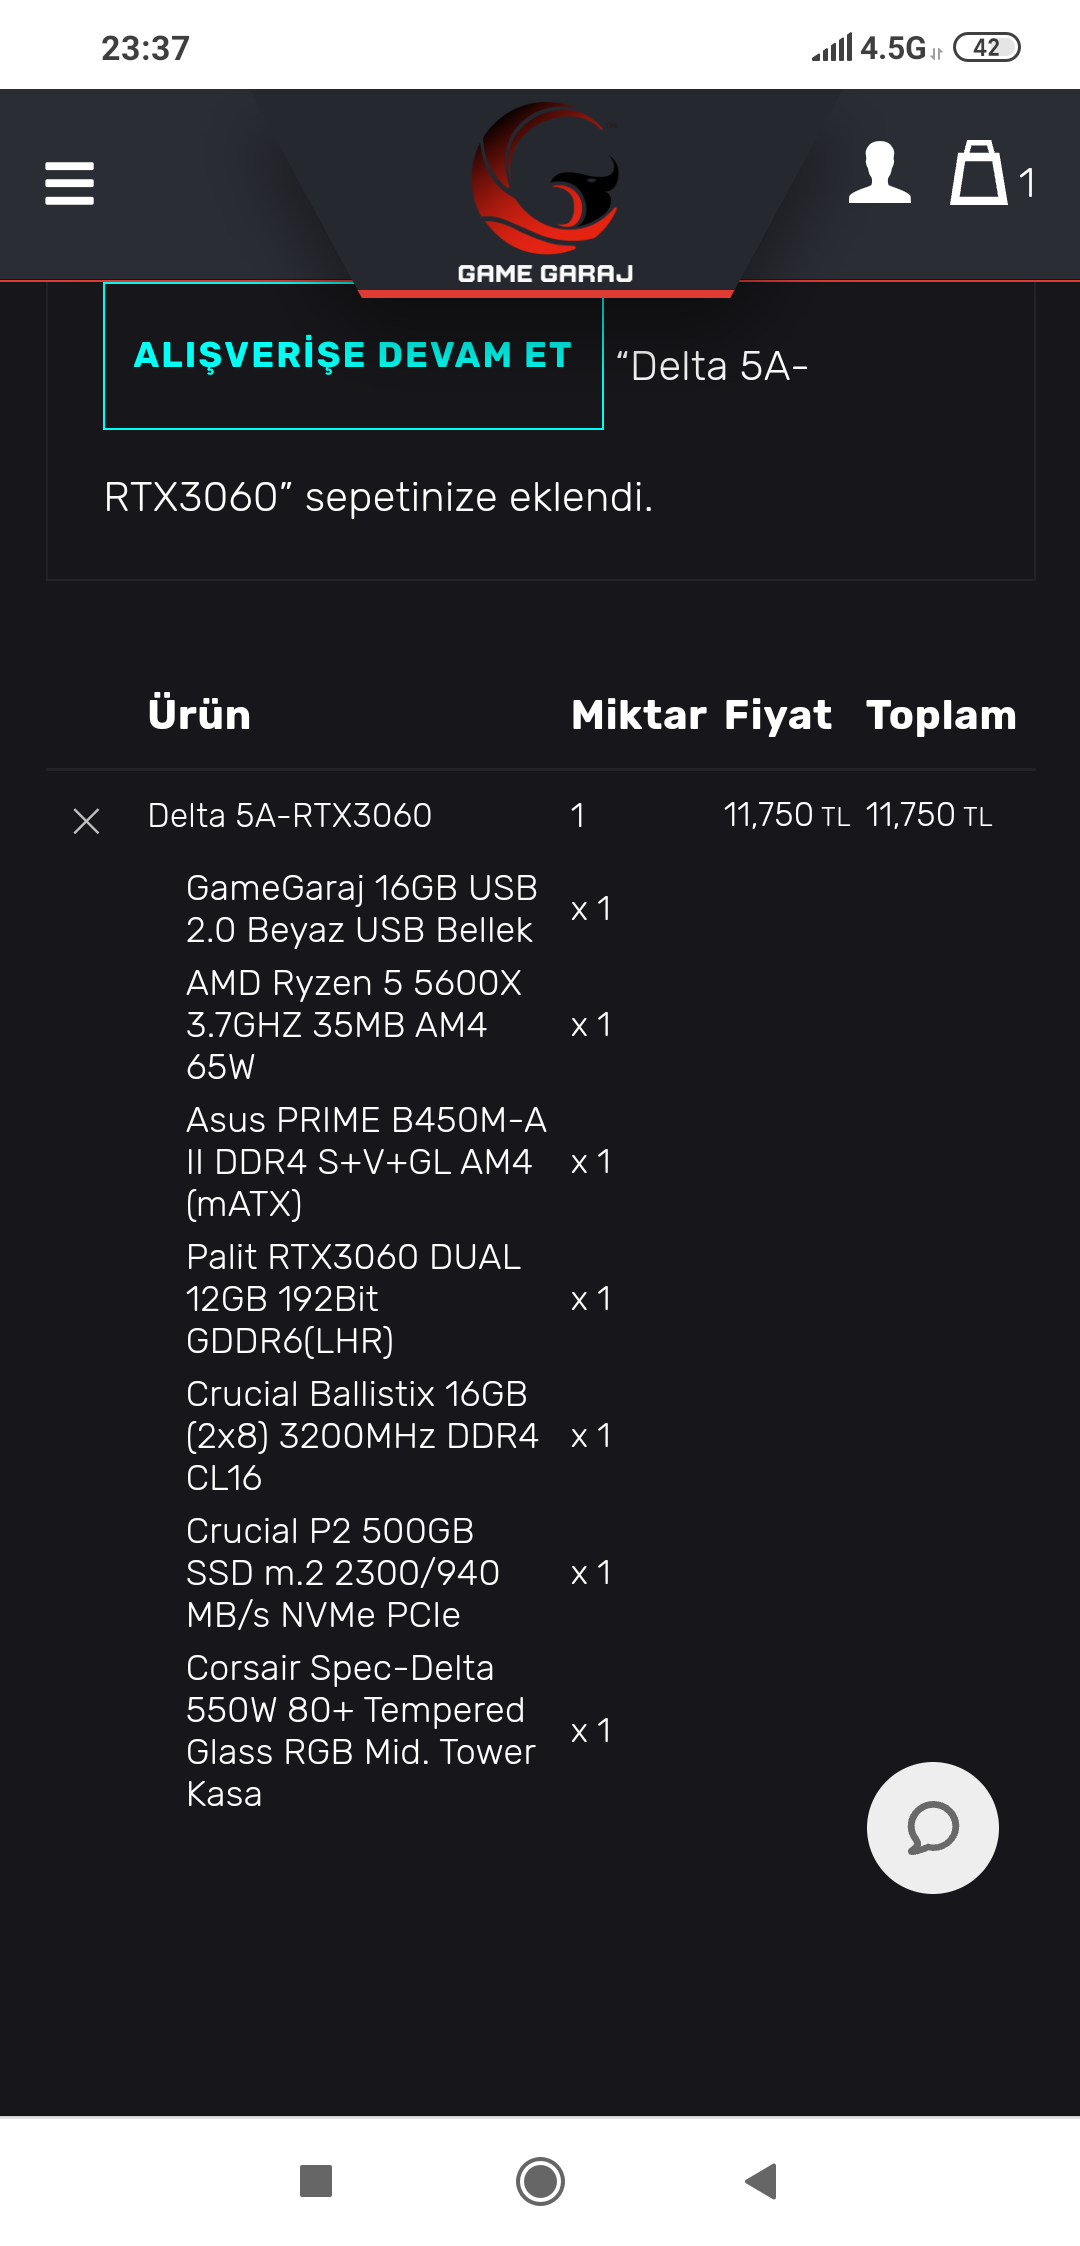
Task: Open Delta 5A-RTX3060 product link
Action: [290, 816]
